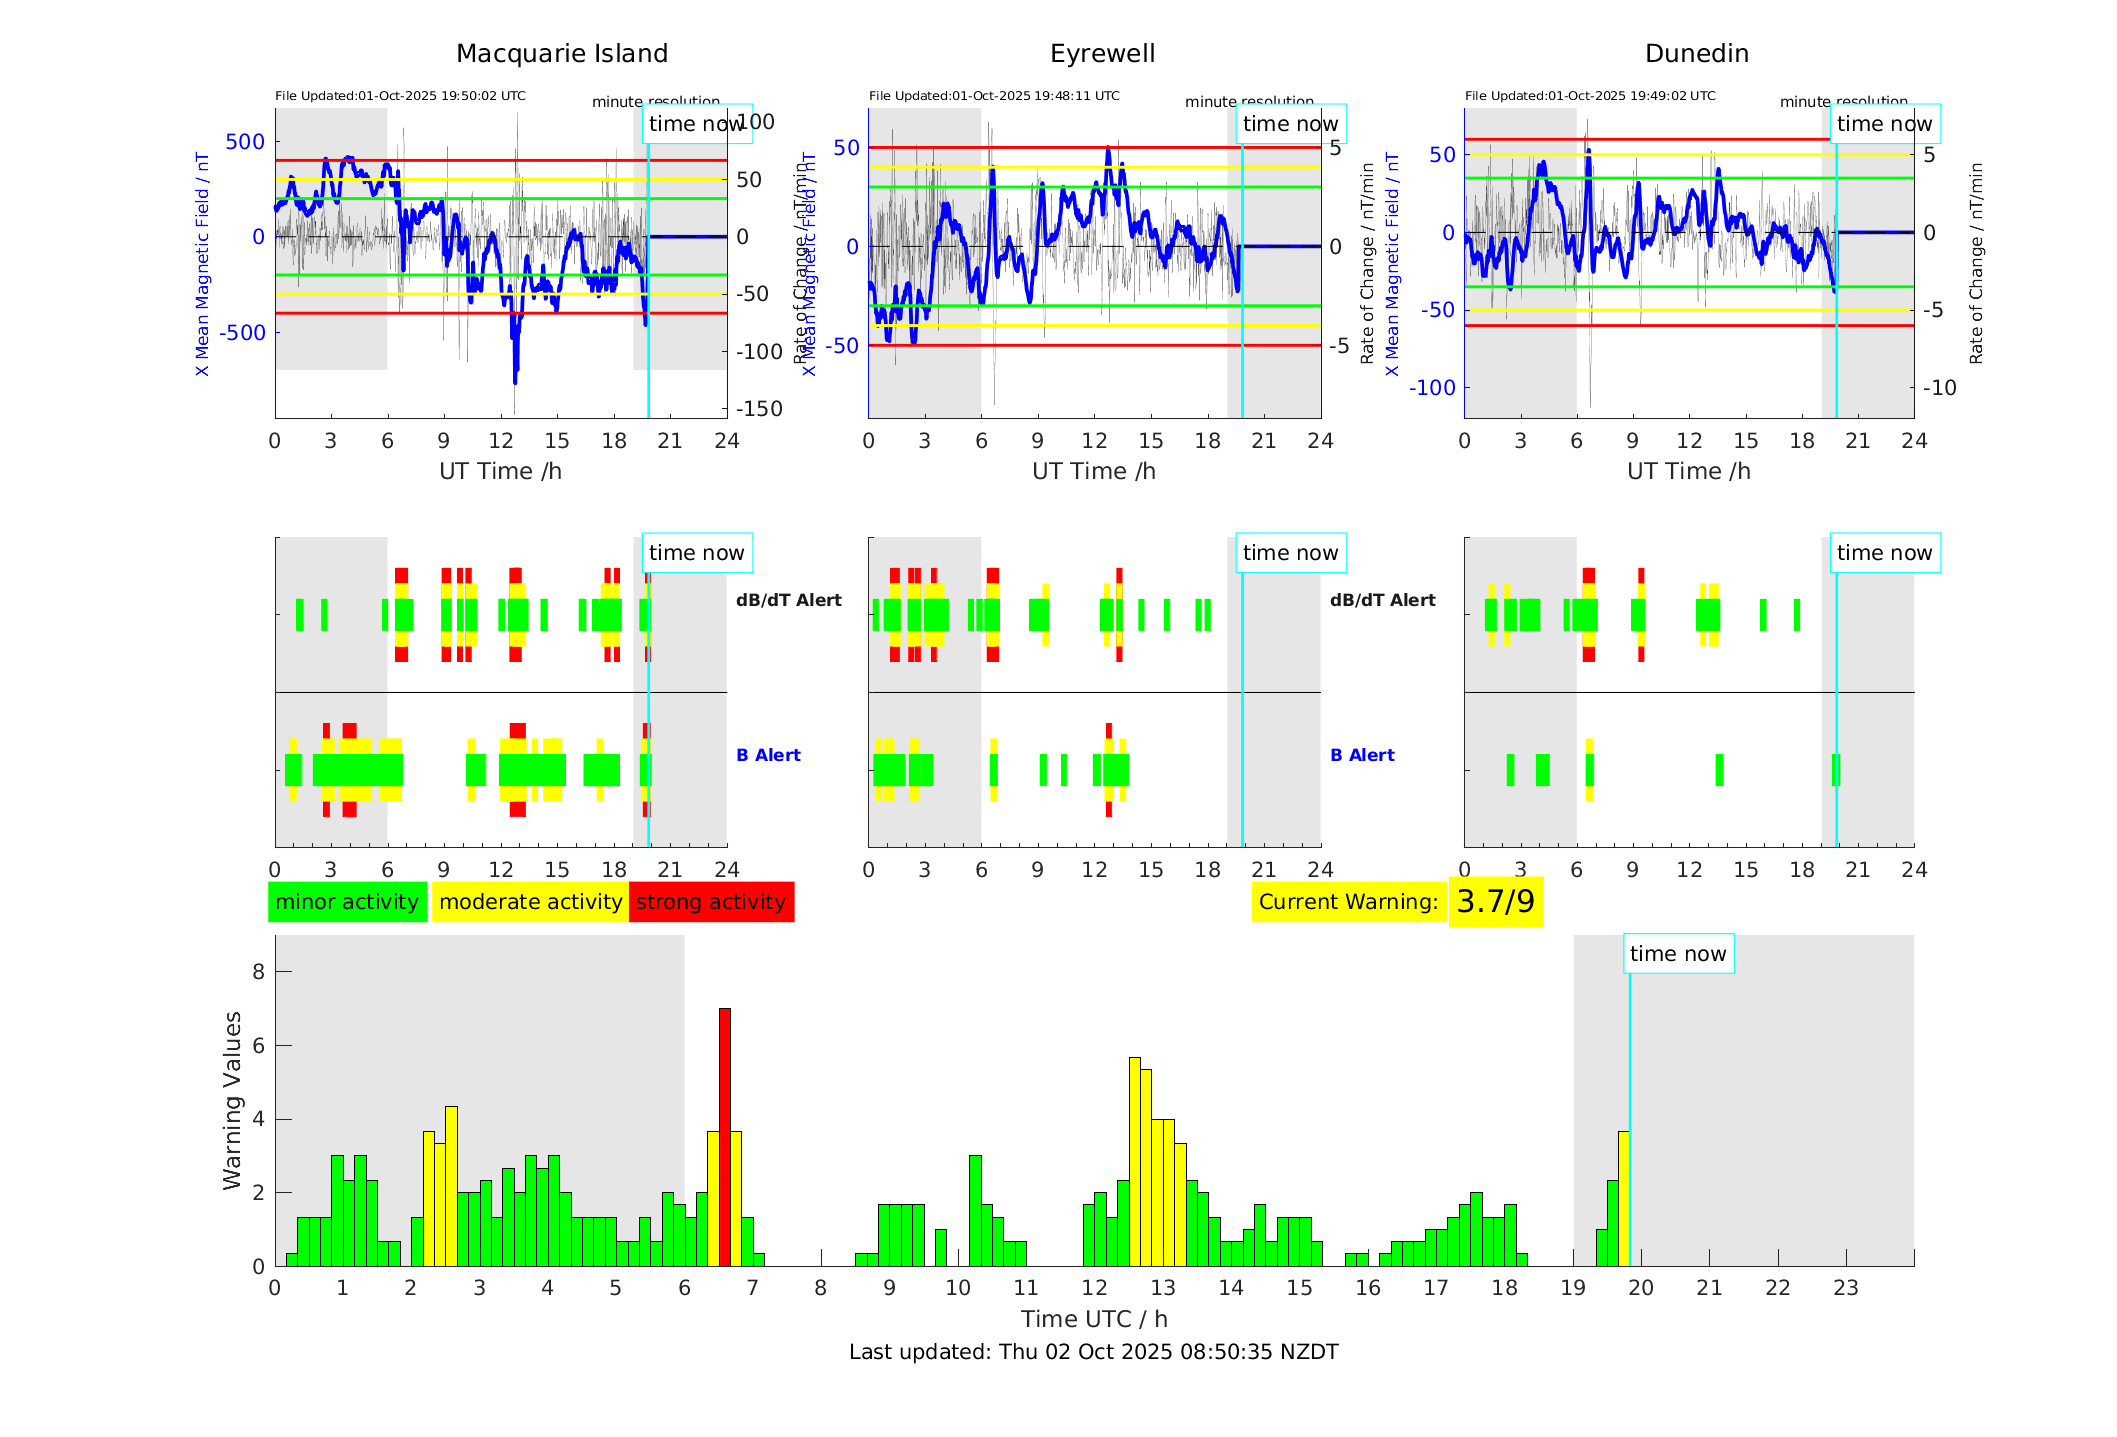Click the Dunedin chart title
2117x1437 pixels.
(x=1696, y=54)
